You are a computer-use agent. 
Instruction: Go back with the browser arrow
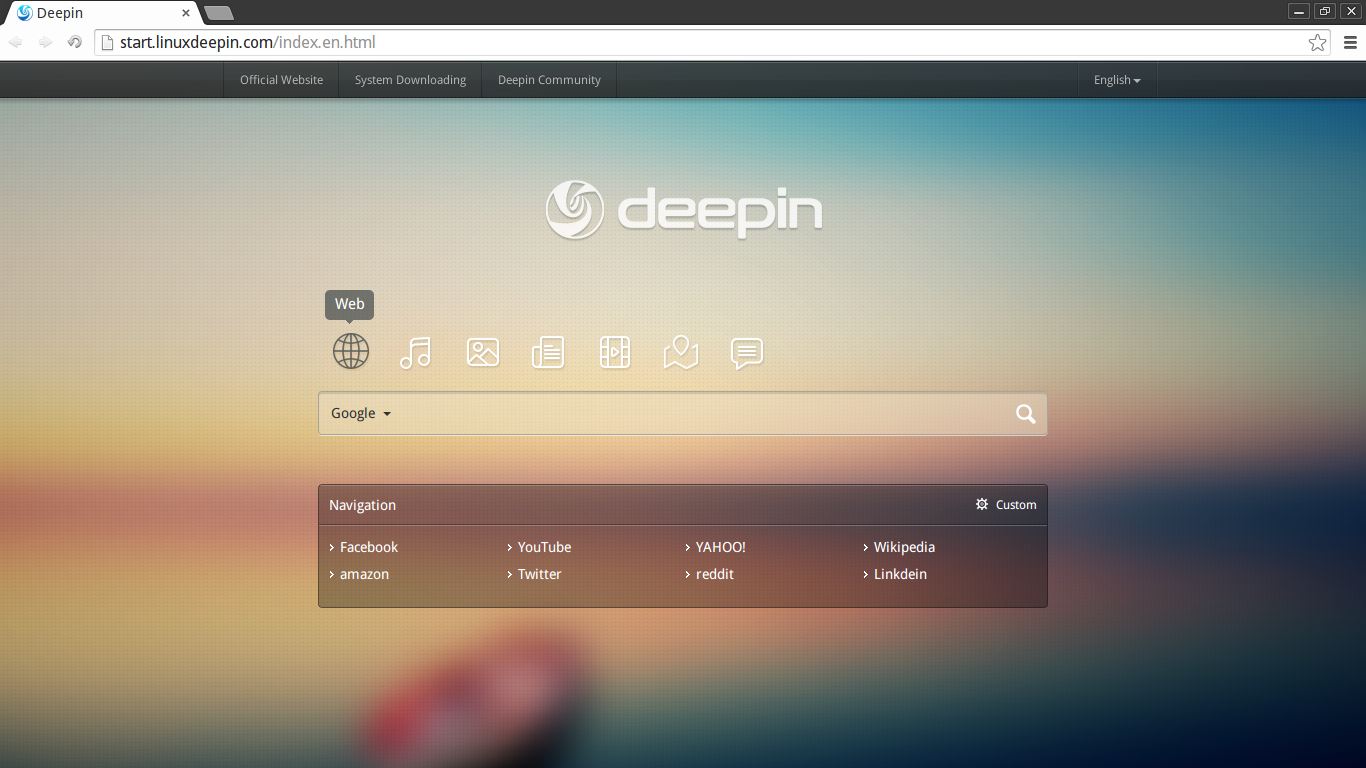click(x=16, y=42)
